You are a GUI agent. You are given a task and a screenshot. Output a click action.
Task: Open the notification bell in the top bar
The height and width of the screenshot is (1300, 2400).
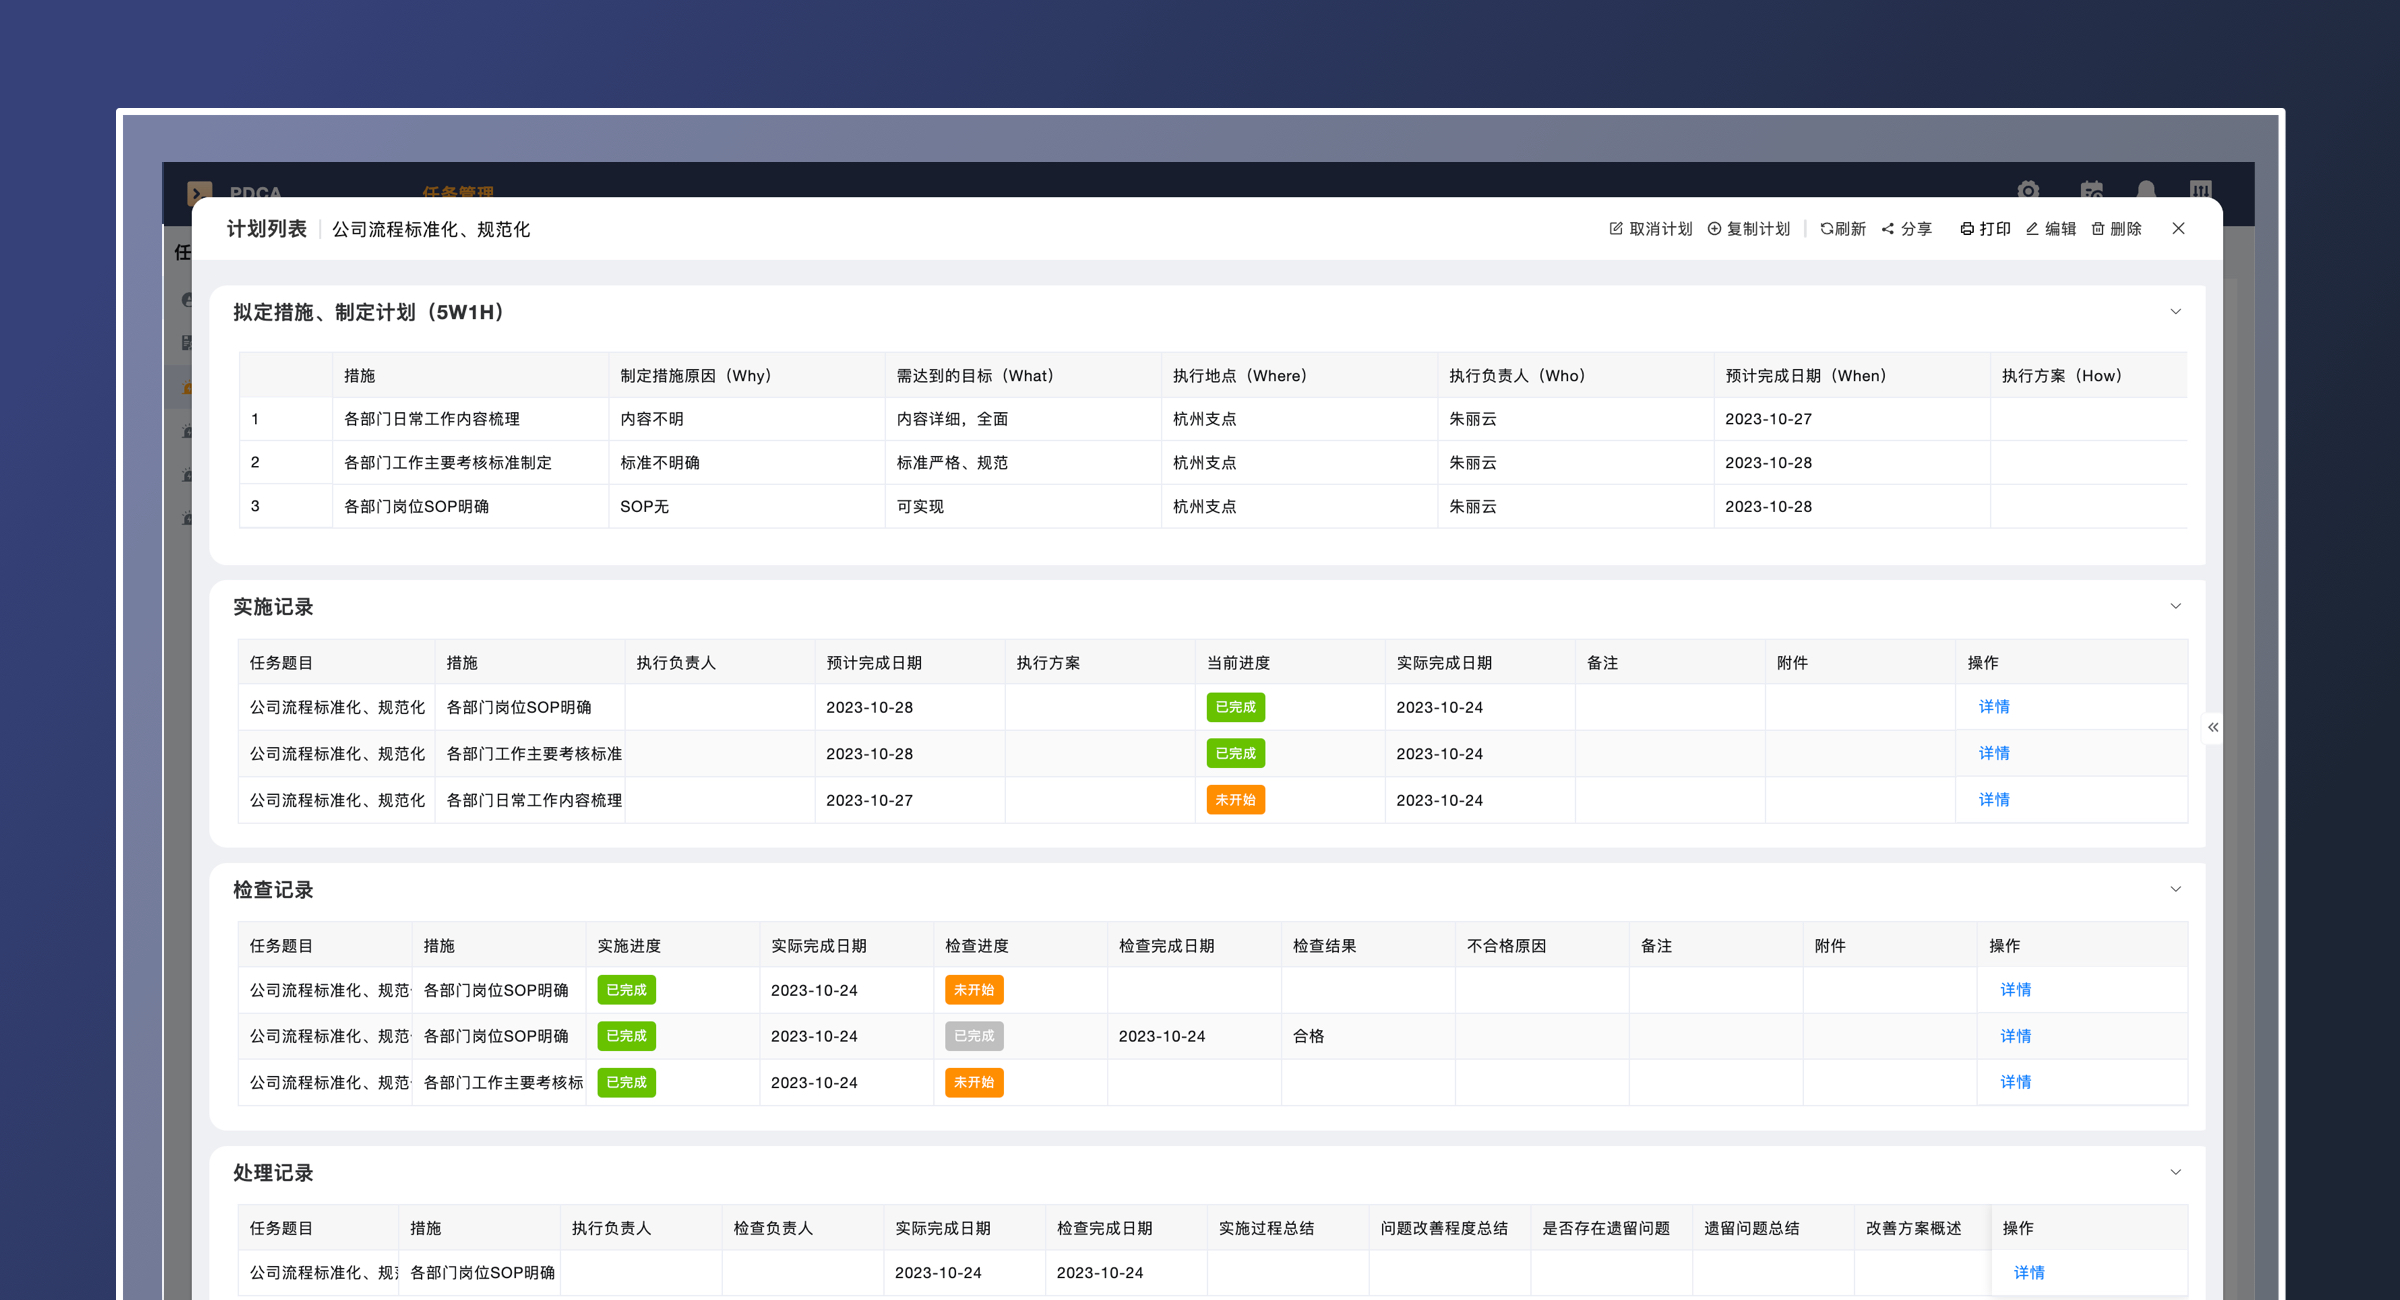click(2146, 190)
